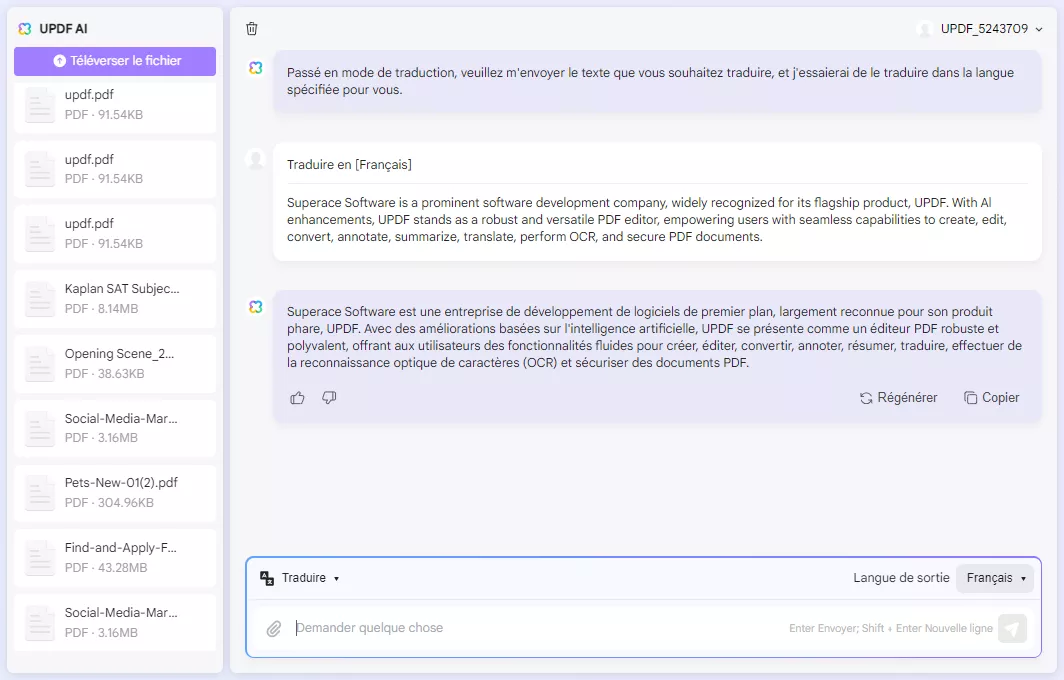The height and width of the screenshot is (680, 1064).
Task: Click the UPDF AI logo icon
Action: coord(24,29)
